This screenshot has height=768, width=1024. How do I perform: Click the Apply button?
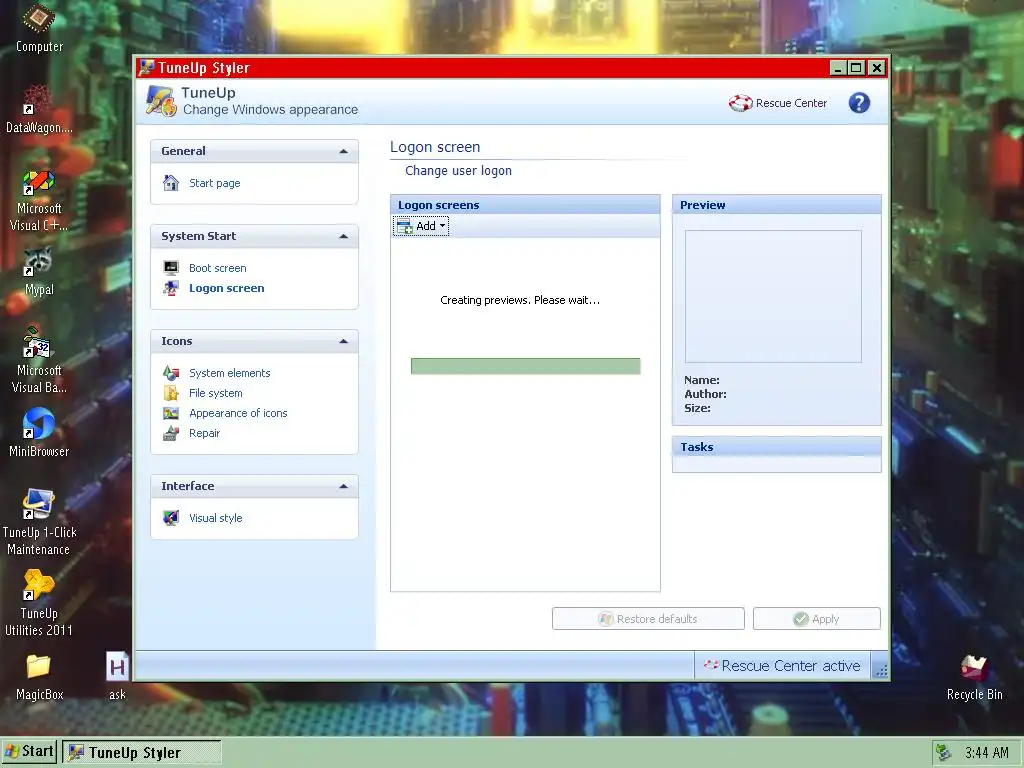click(816, 619)
